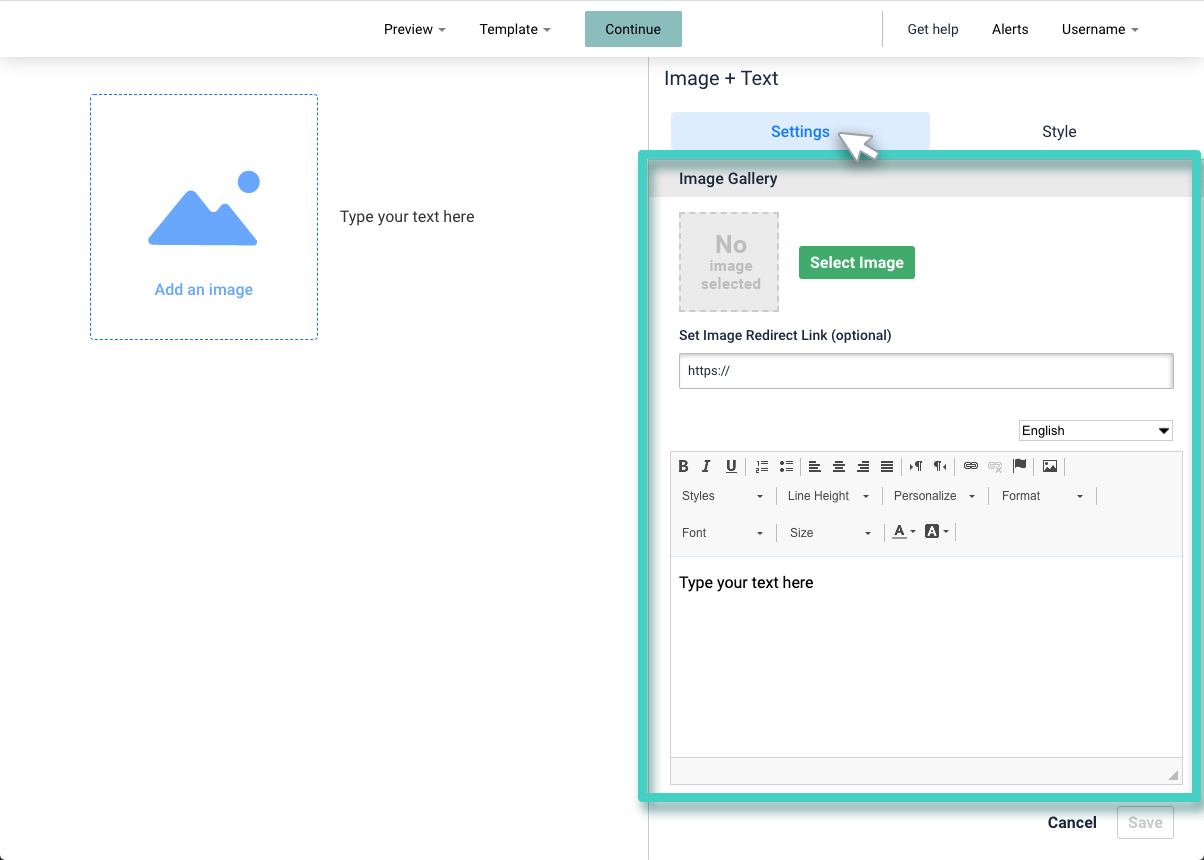Insert an image via editor toolbar
Screen dimensions: 1204x860
click(1049, 466)
